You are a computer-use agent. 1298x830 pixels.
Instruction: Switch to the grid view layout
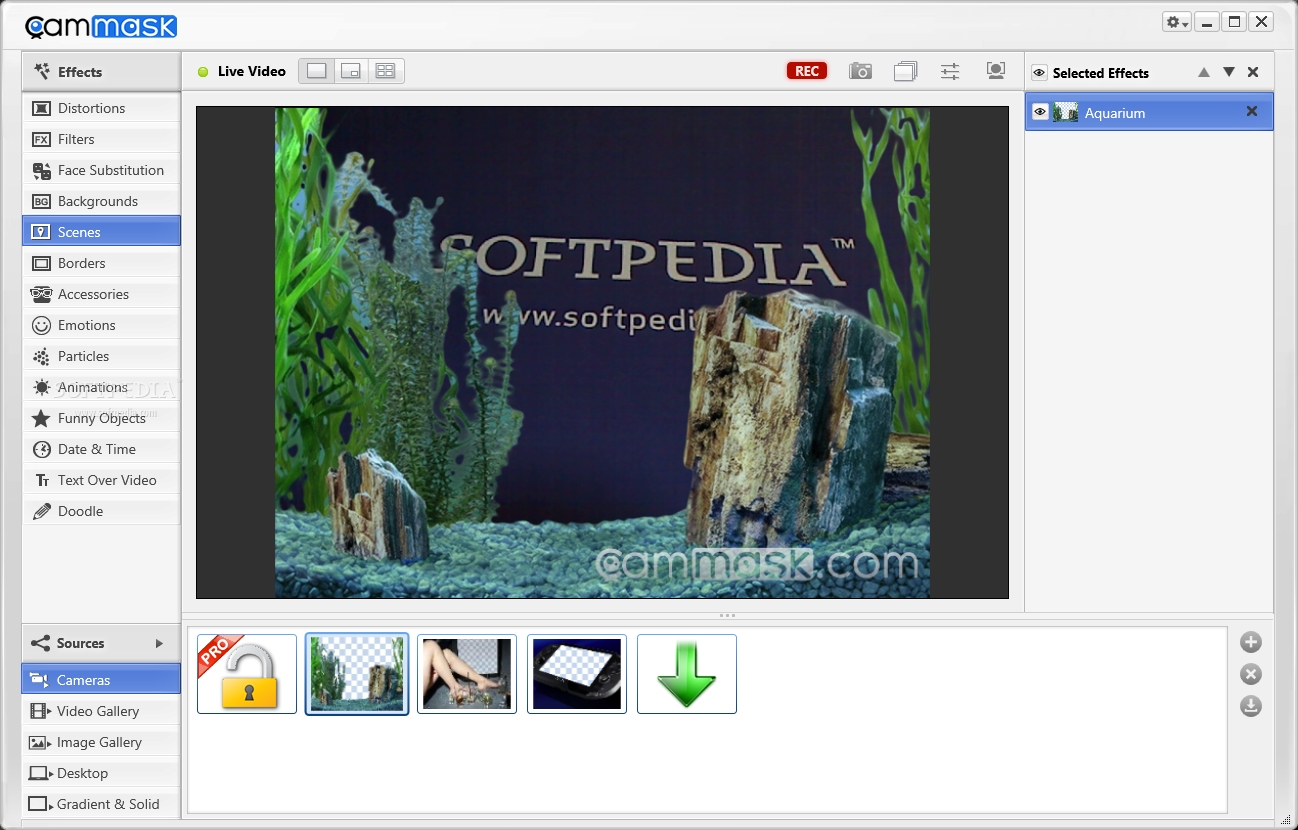(386, 71)
